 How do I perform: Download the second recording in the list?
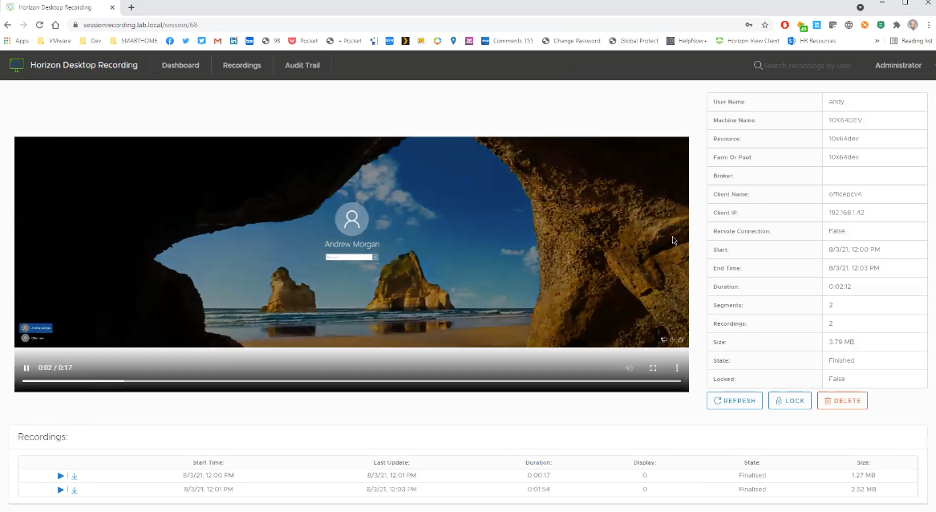coord(74,489)
